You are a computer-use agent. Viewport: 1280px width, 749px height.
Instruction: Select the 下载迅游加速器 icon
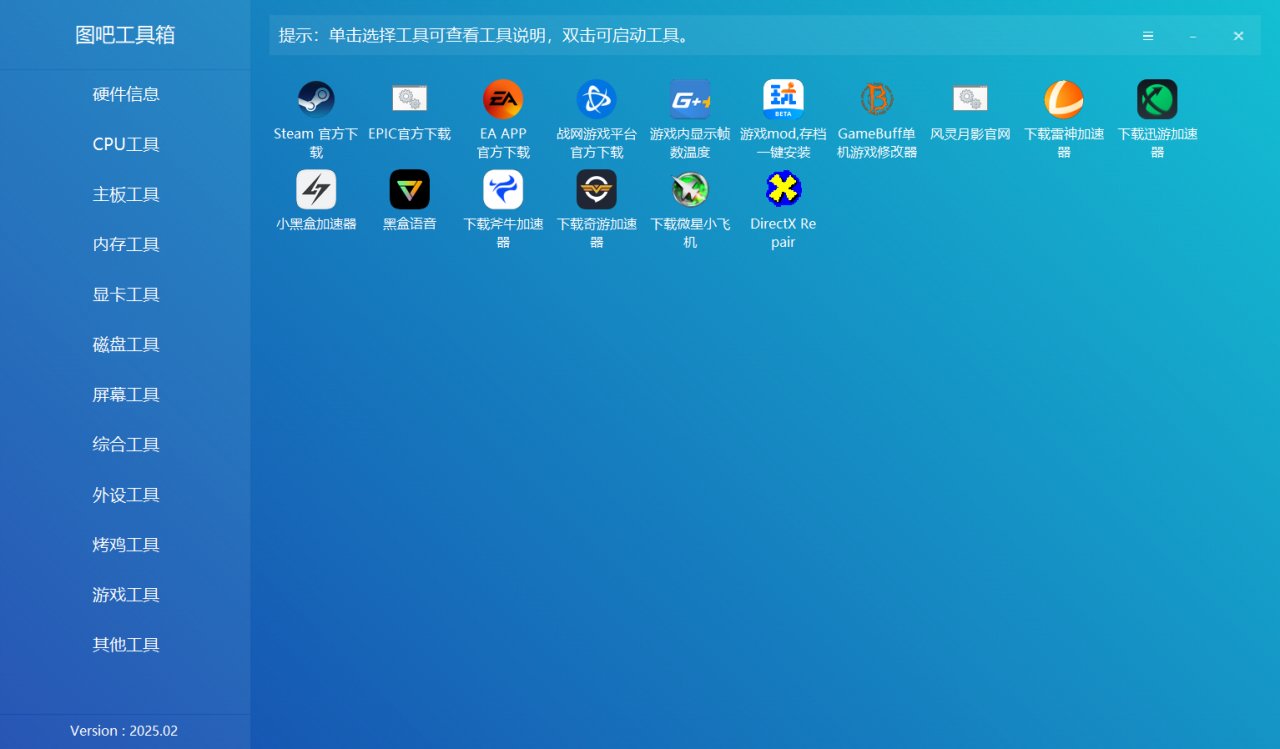(x=1157, y=99)
